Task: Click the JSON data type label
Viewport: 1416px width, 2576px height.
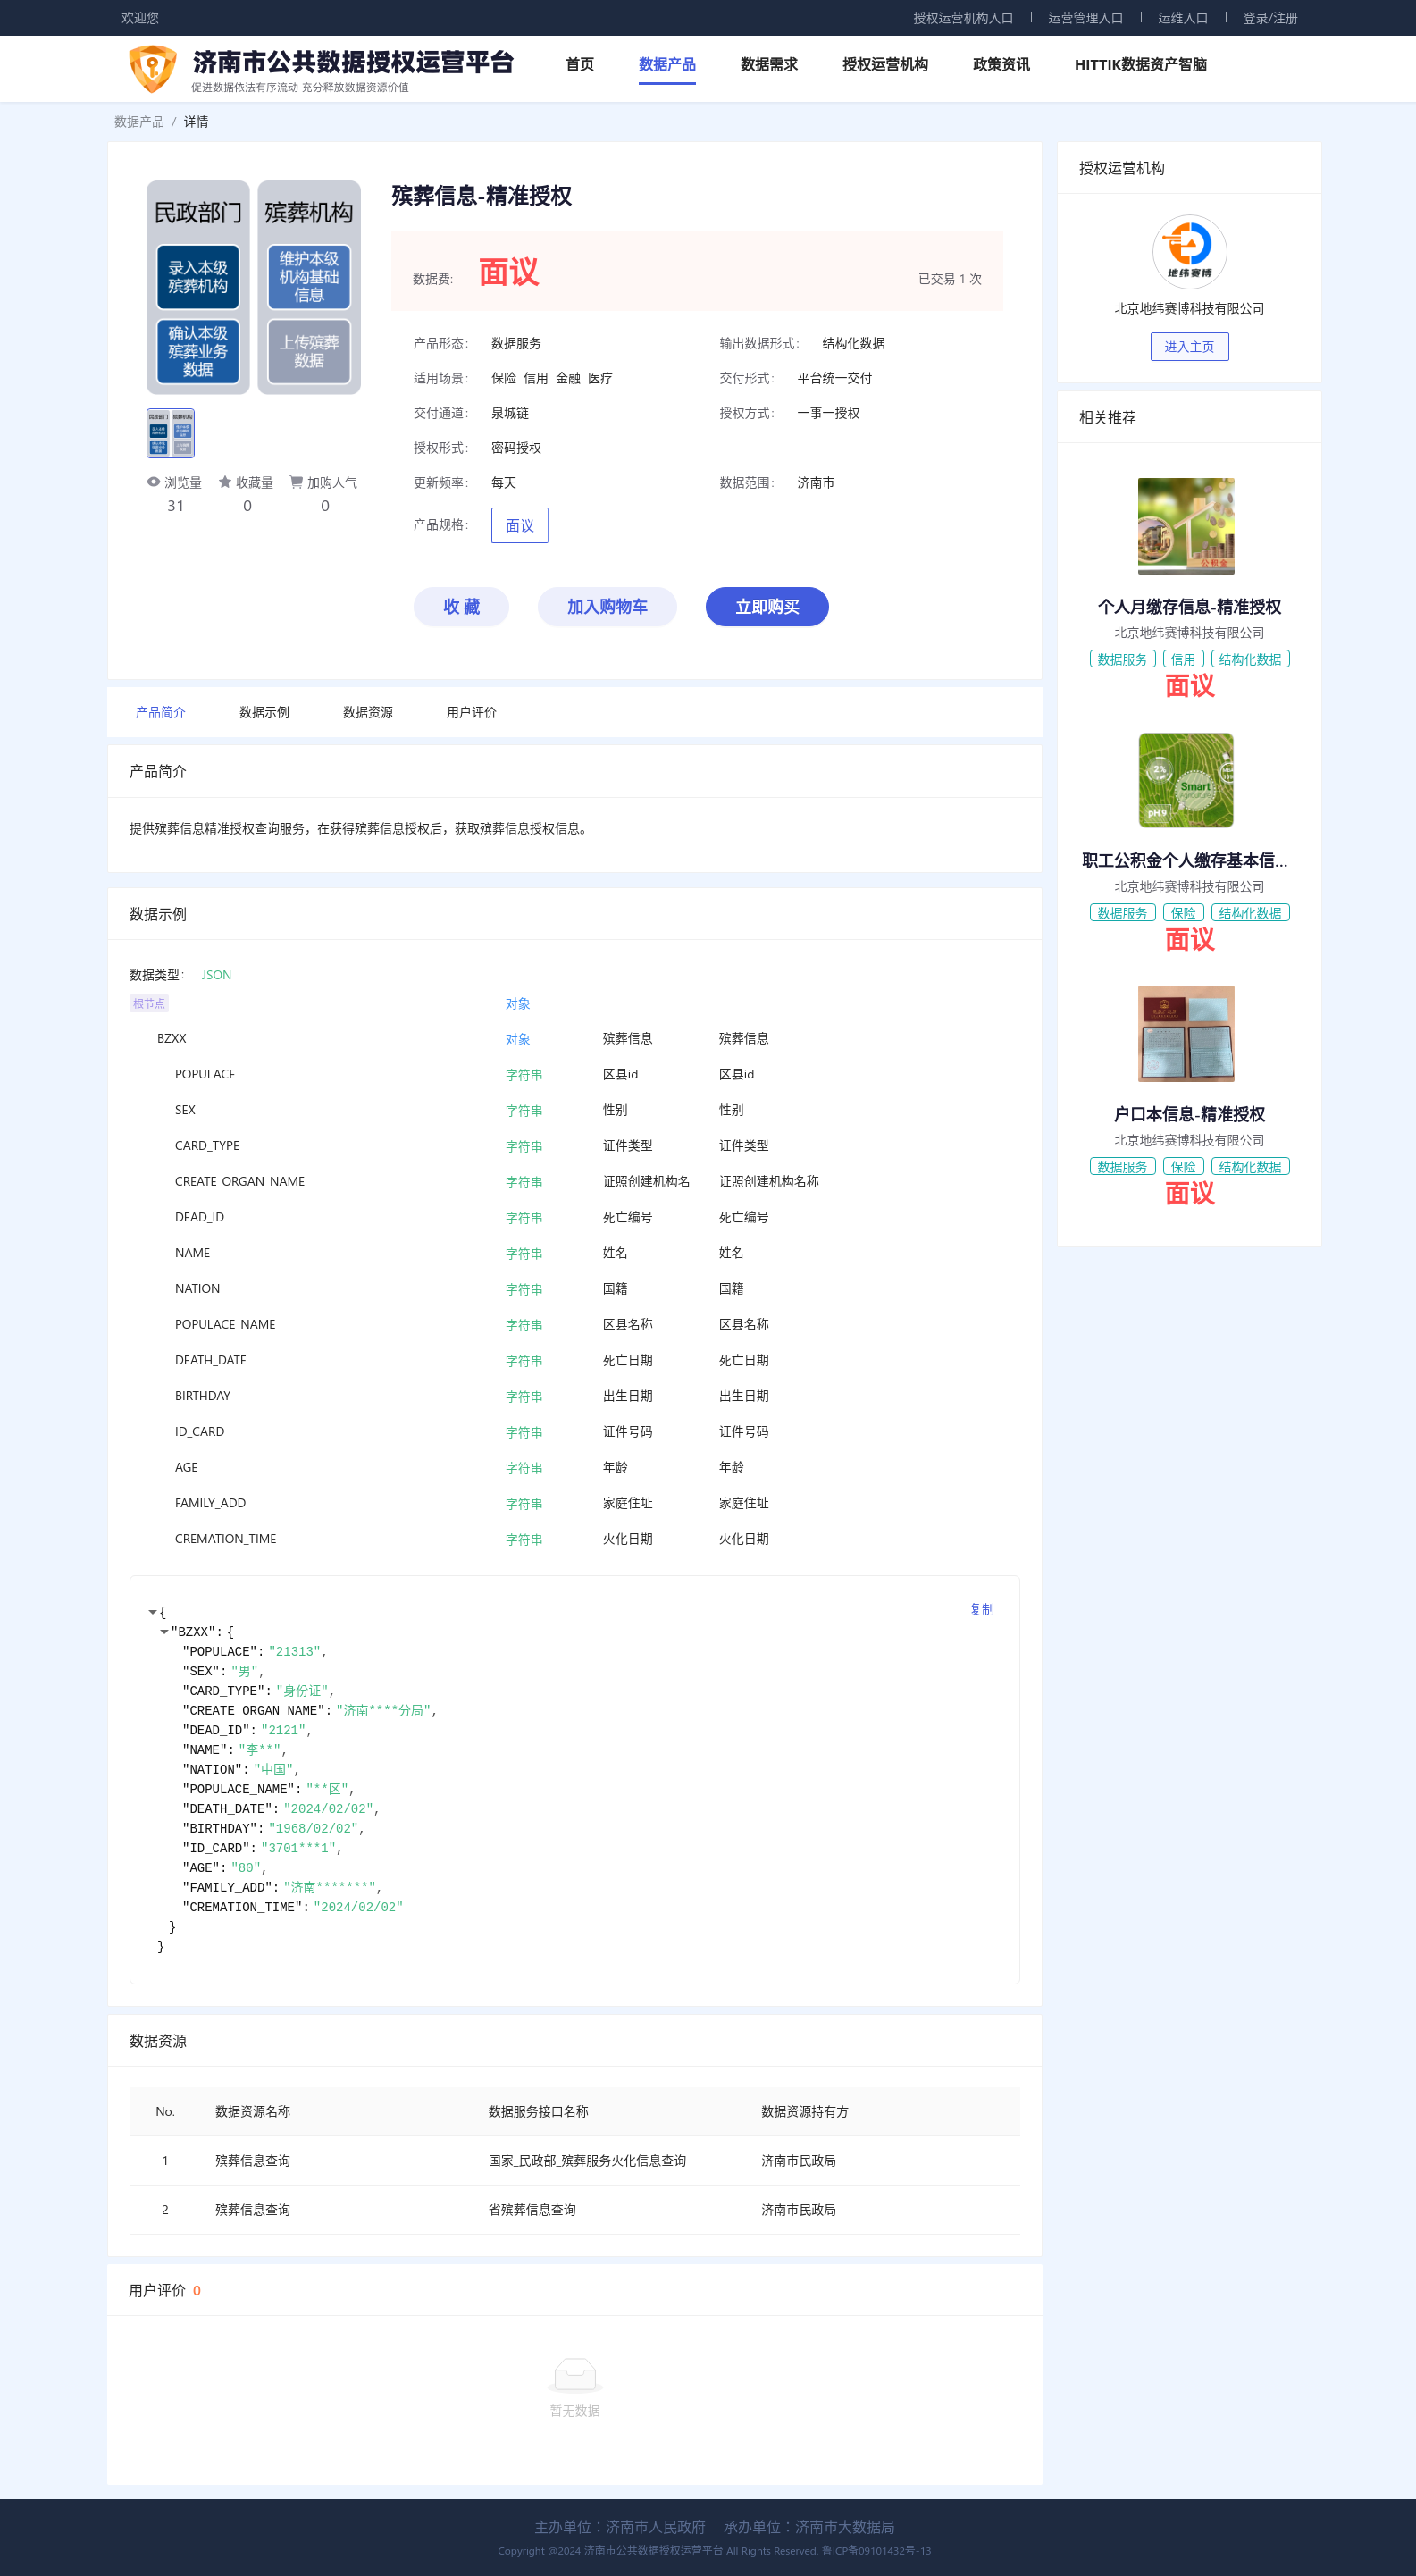Action: click(x=216, y=975)
